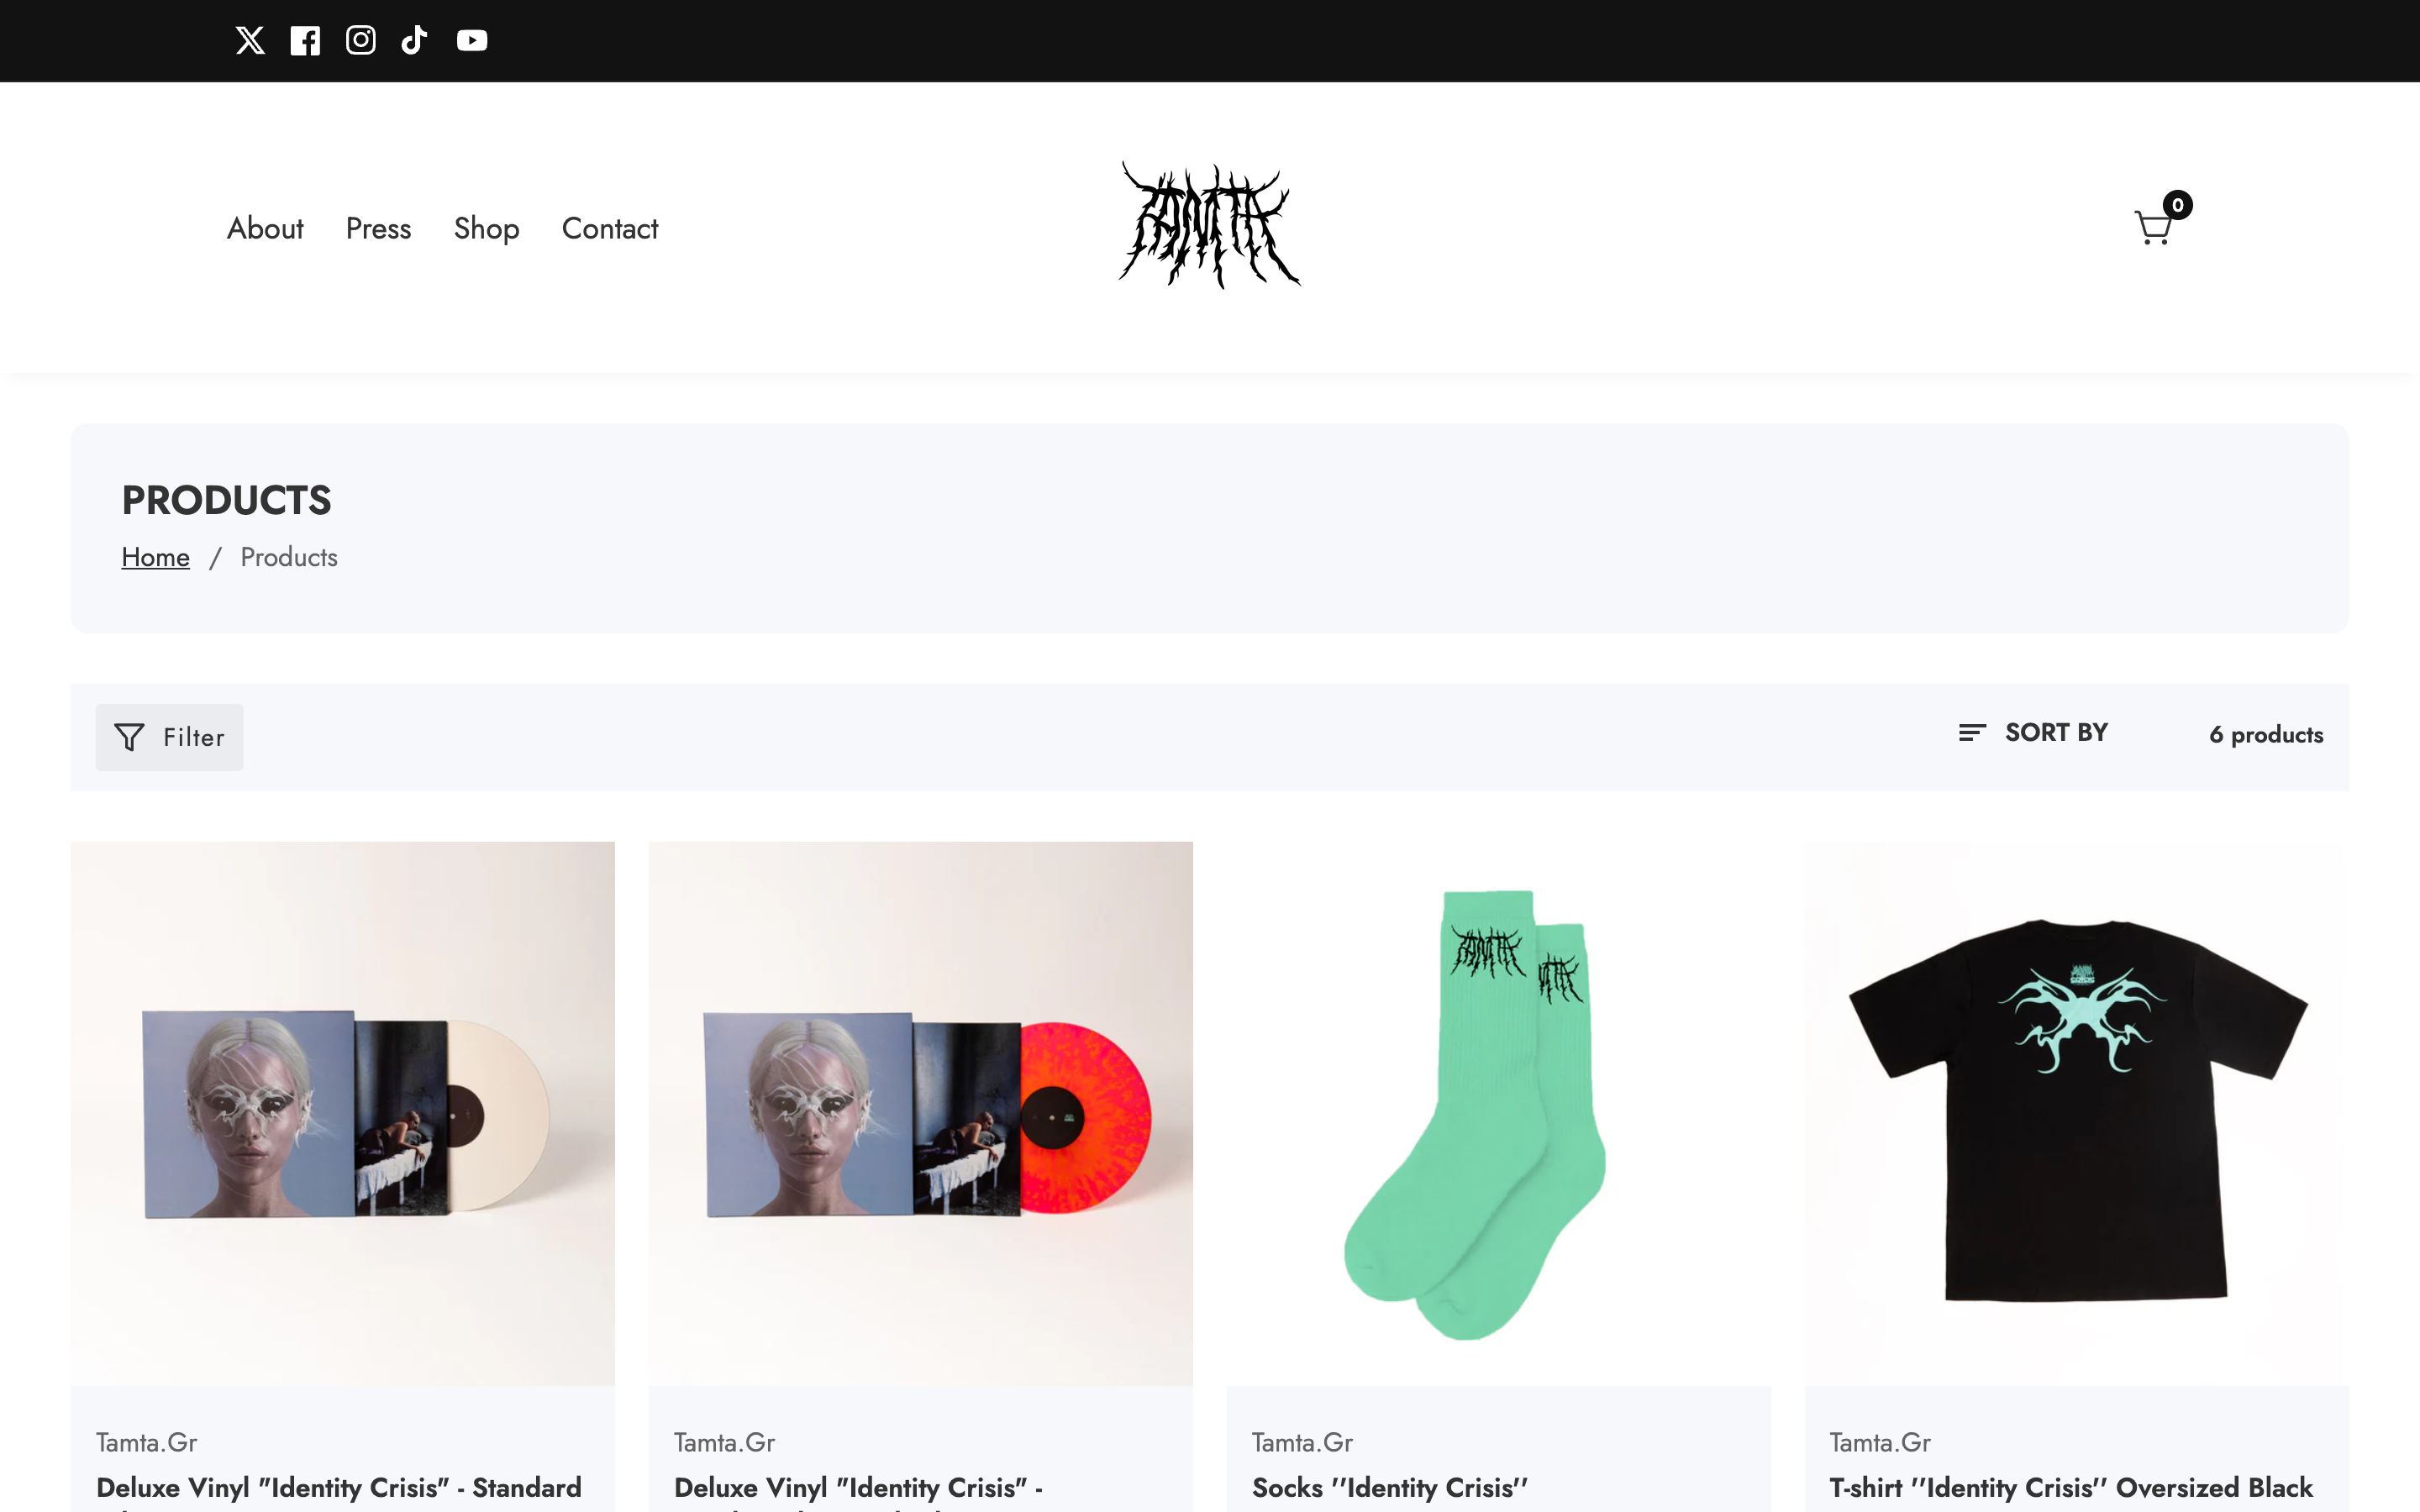Click the Tamta logo in header
The height and width of the screenshot is (1512, 2420).
pos(1209,225)
